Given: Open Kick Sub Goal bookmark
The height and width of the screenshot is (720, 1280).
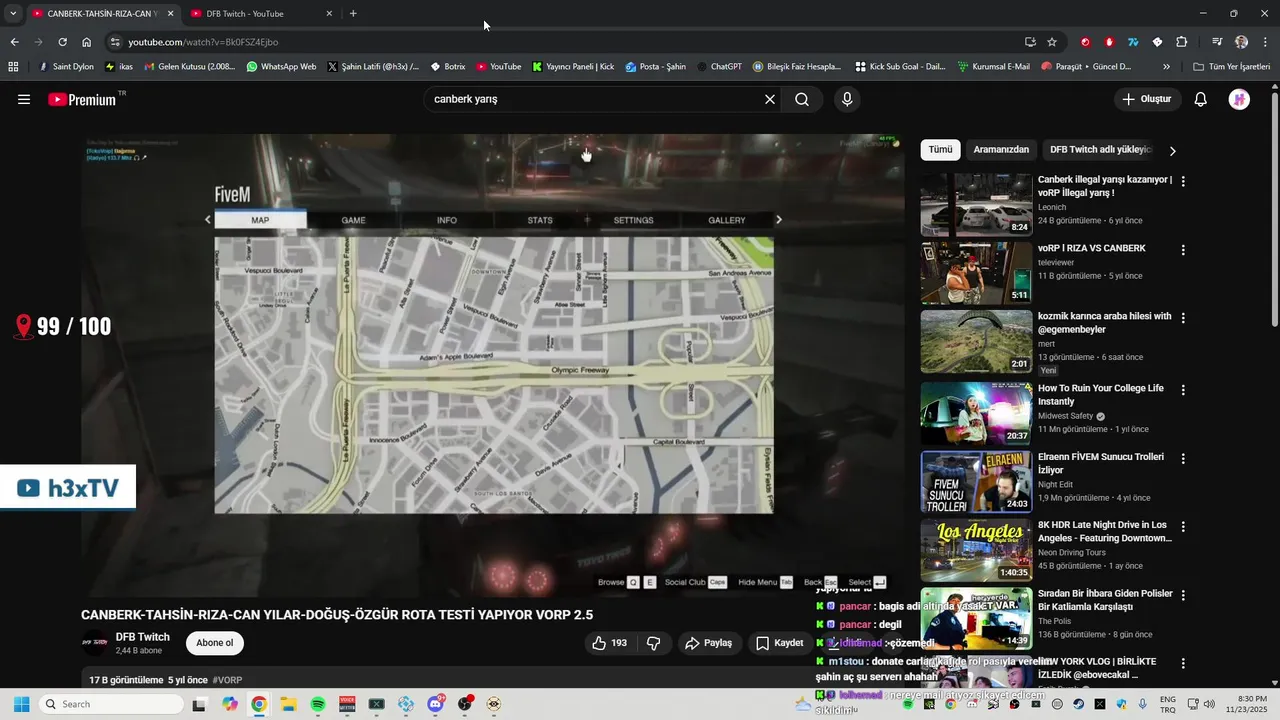Looking at the screenshot, I should pos(900,67).
